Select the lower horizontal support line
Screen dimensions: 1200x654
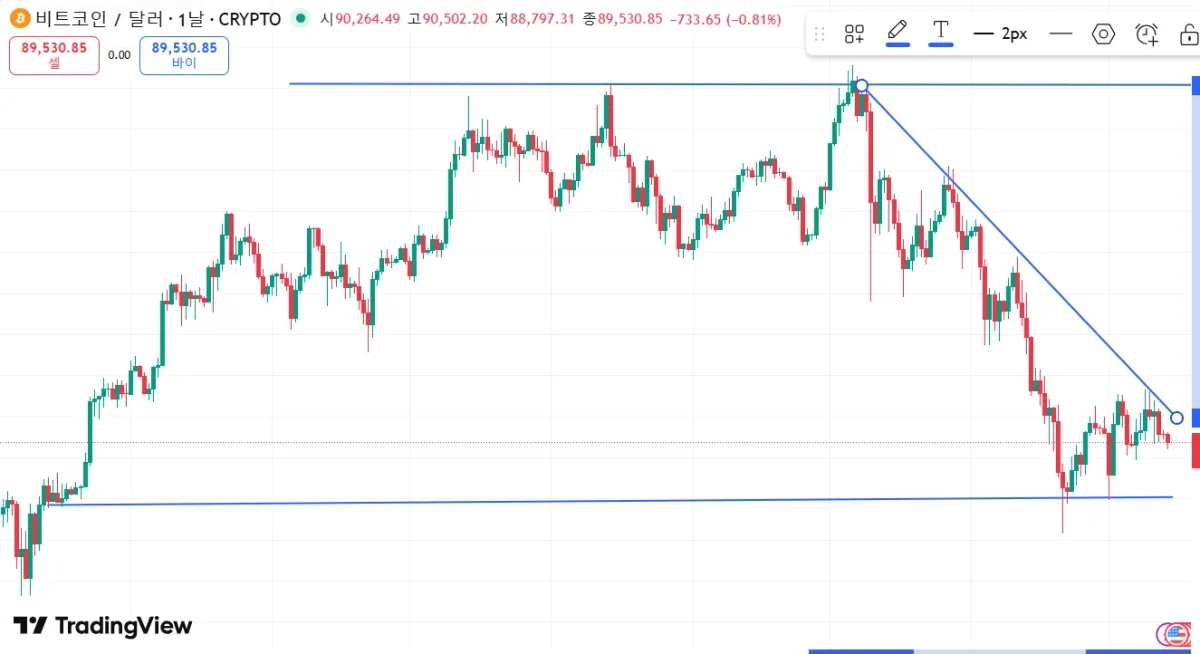pos(600,500)
